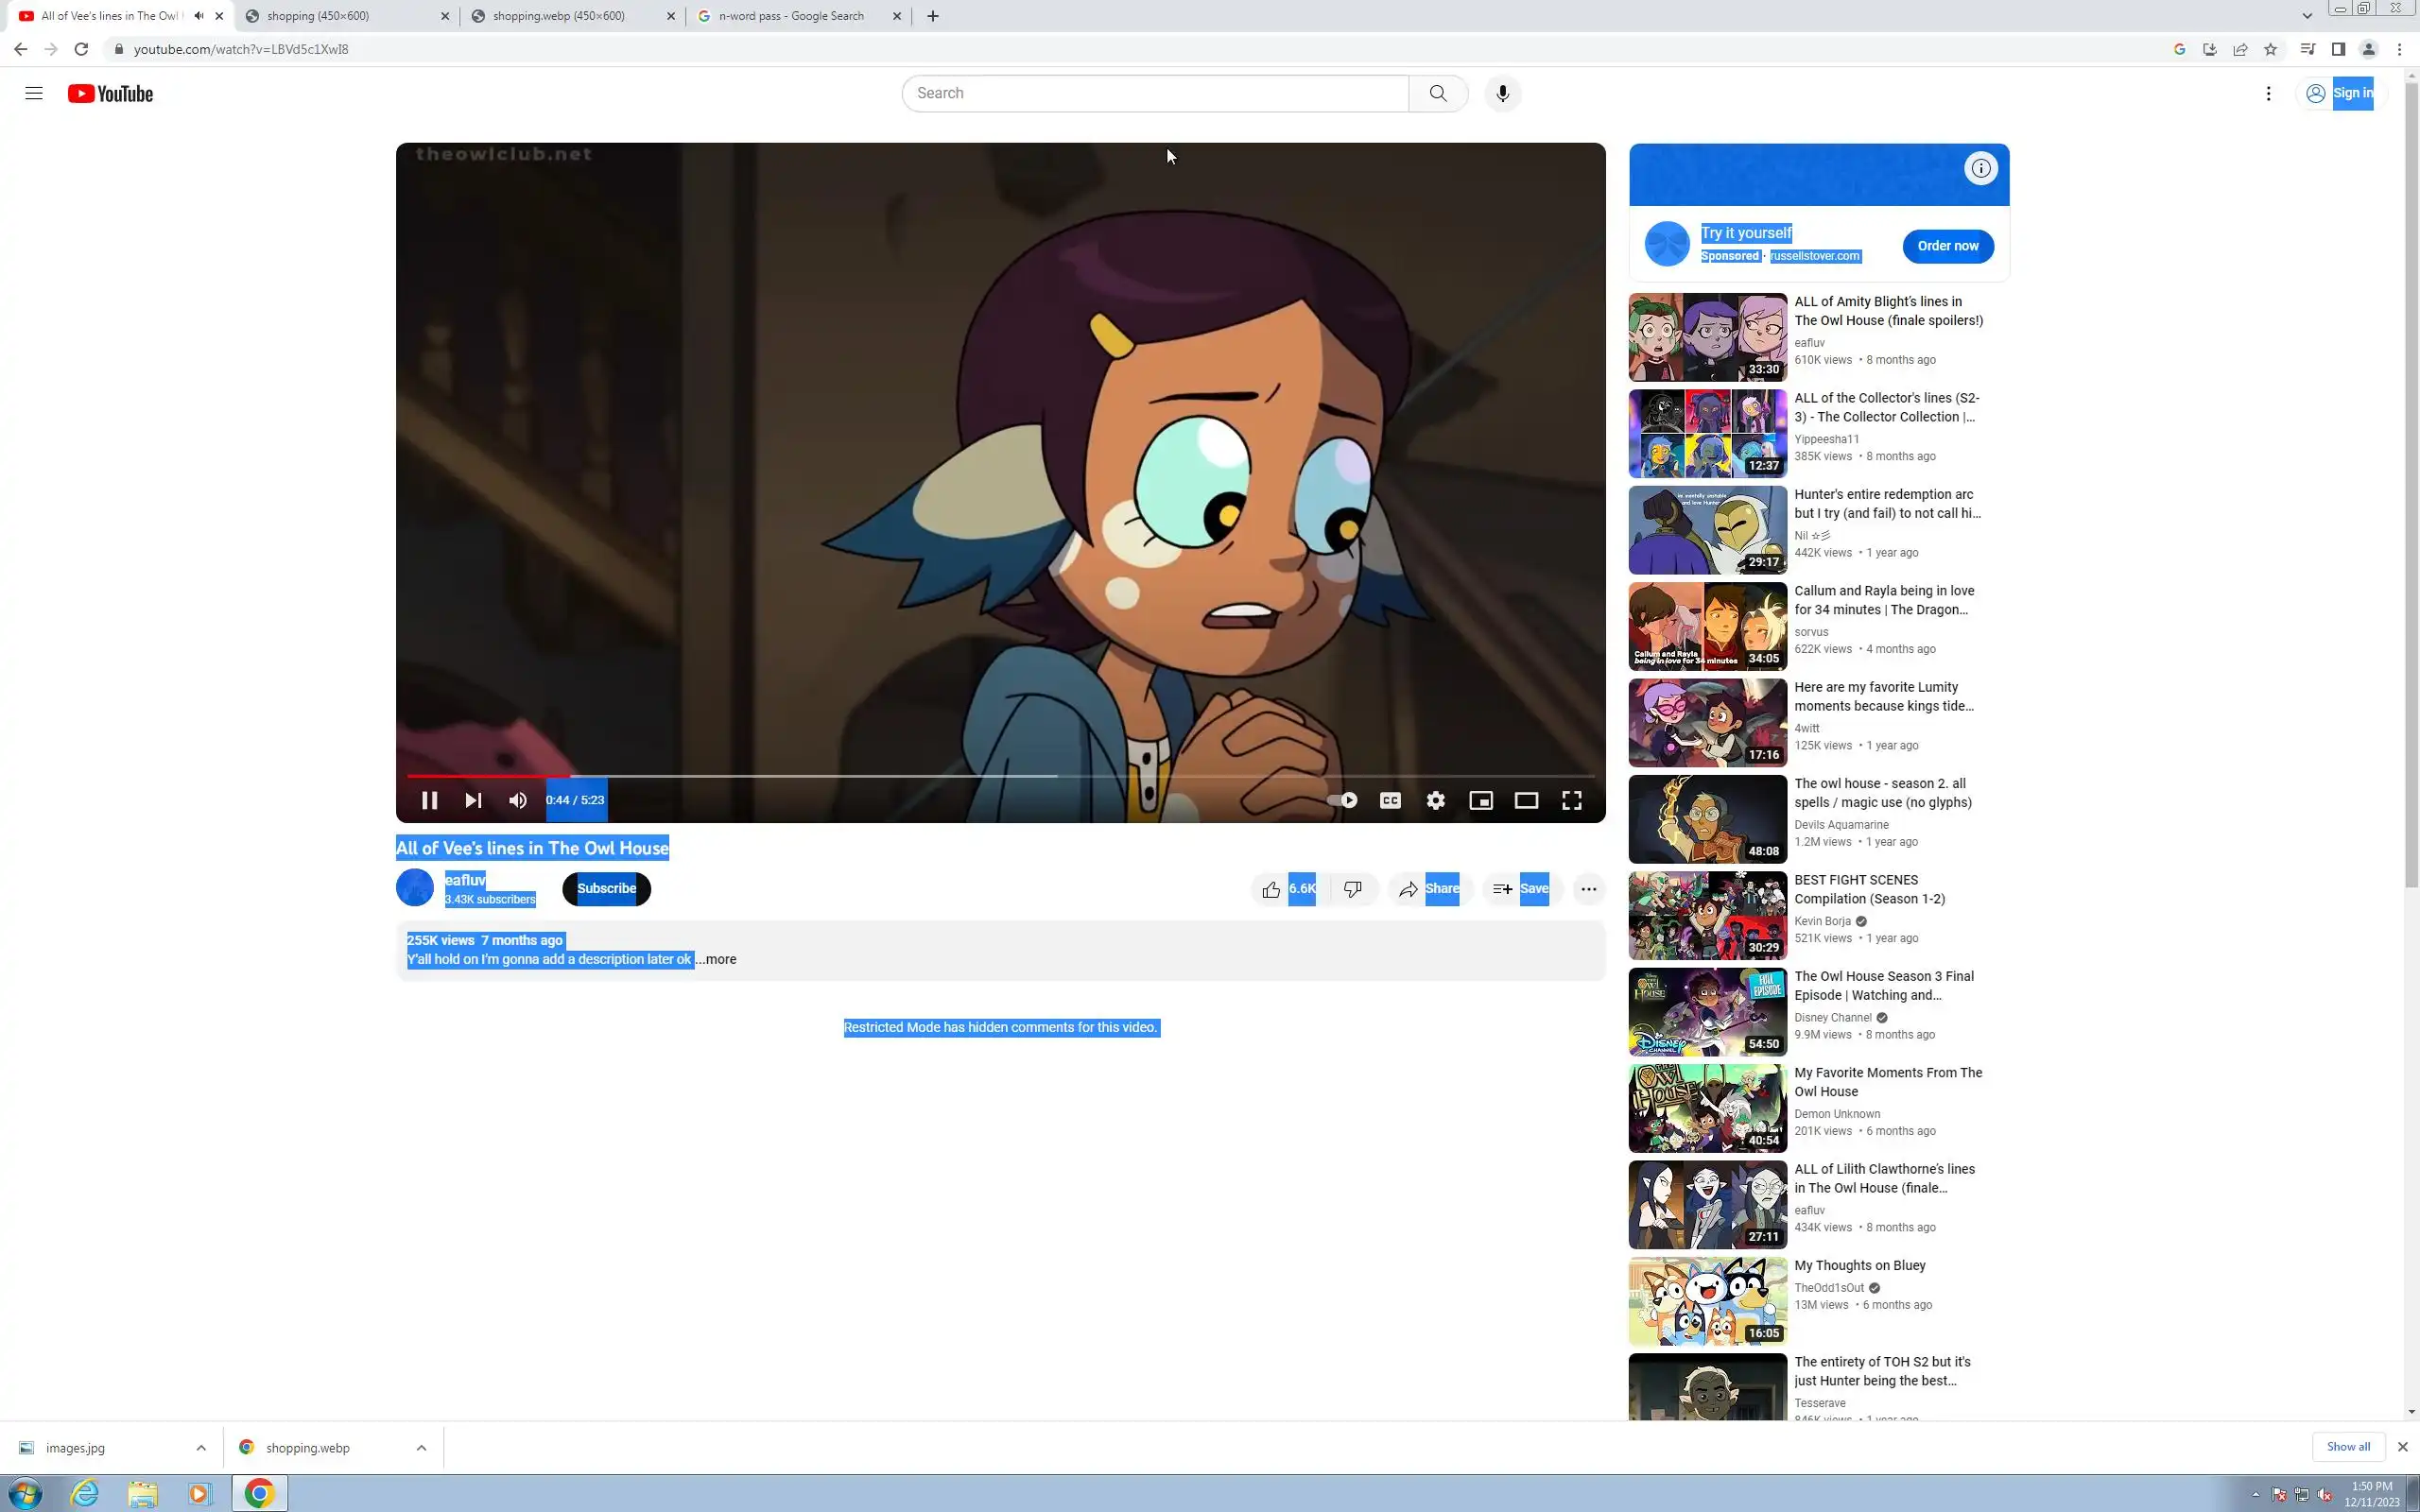Open My Thoughts on Bluey thumbnail
This screenshot has width=2420, height=1512.
[1707, 1301]
